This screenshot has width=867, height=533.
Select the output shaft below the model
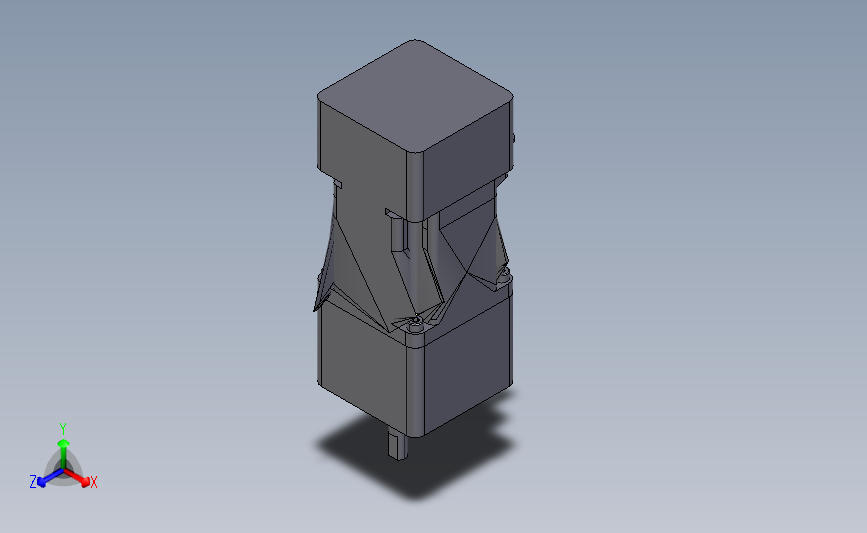[x=397, y=445]
